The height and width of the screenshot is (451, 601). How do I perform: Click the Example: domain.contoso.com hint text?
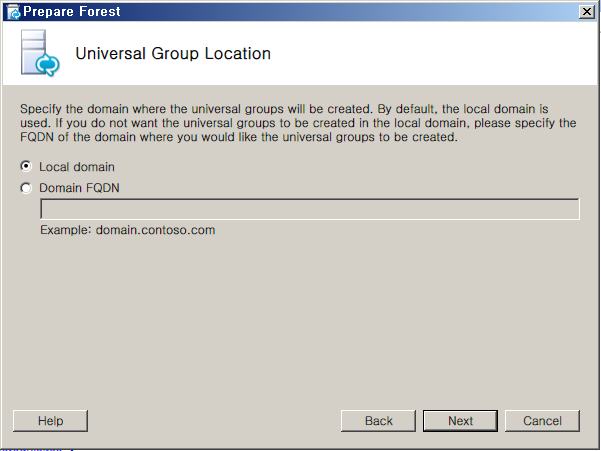pos(128,230)
